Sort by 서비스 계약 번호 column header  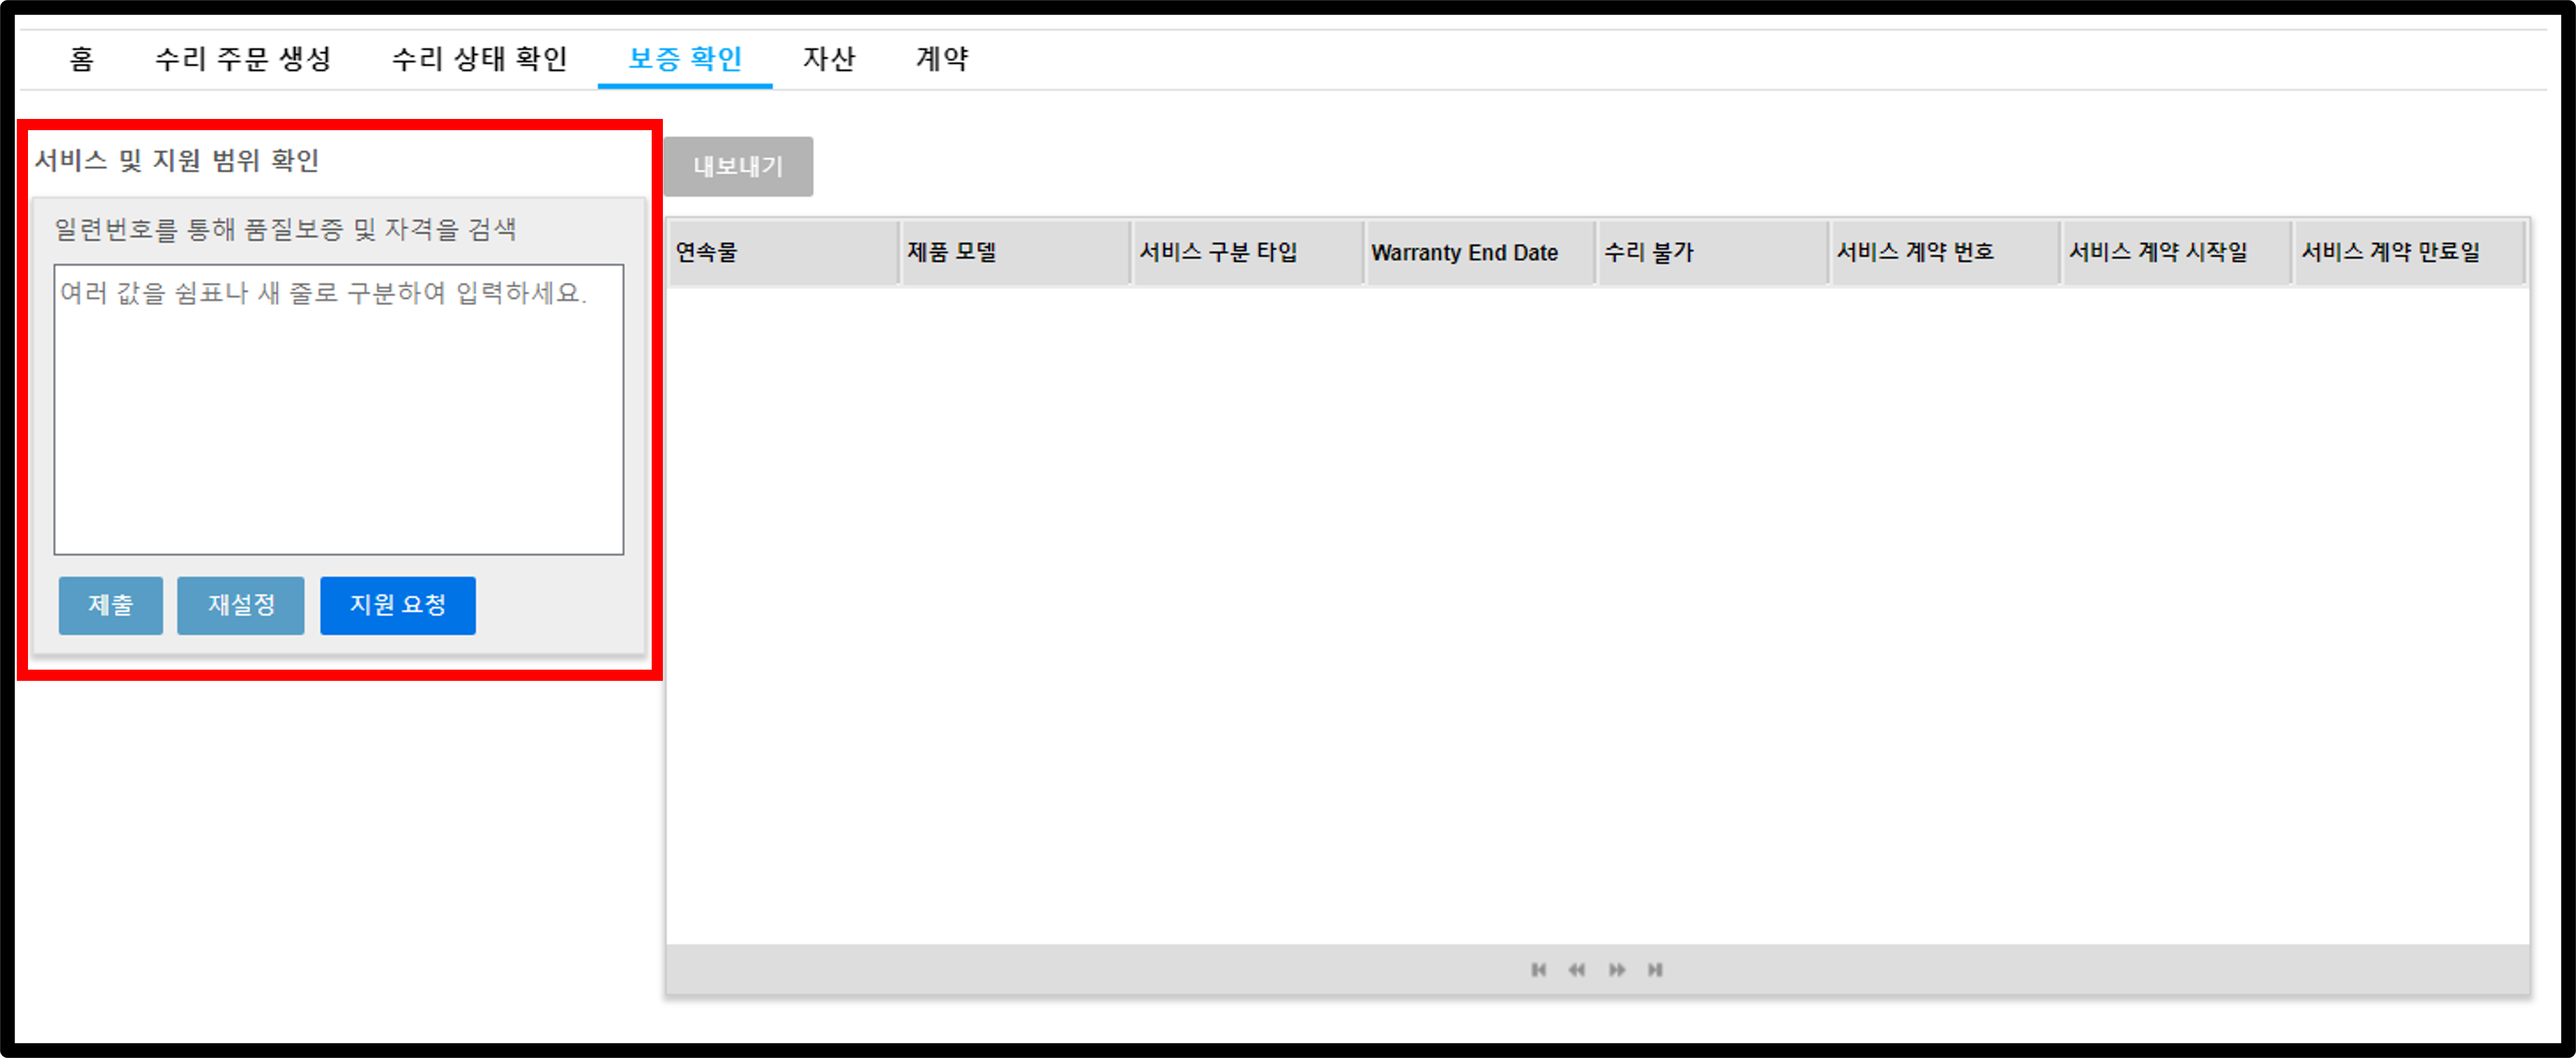click(x=1945, y=252)
